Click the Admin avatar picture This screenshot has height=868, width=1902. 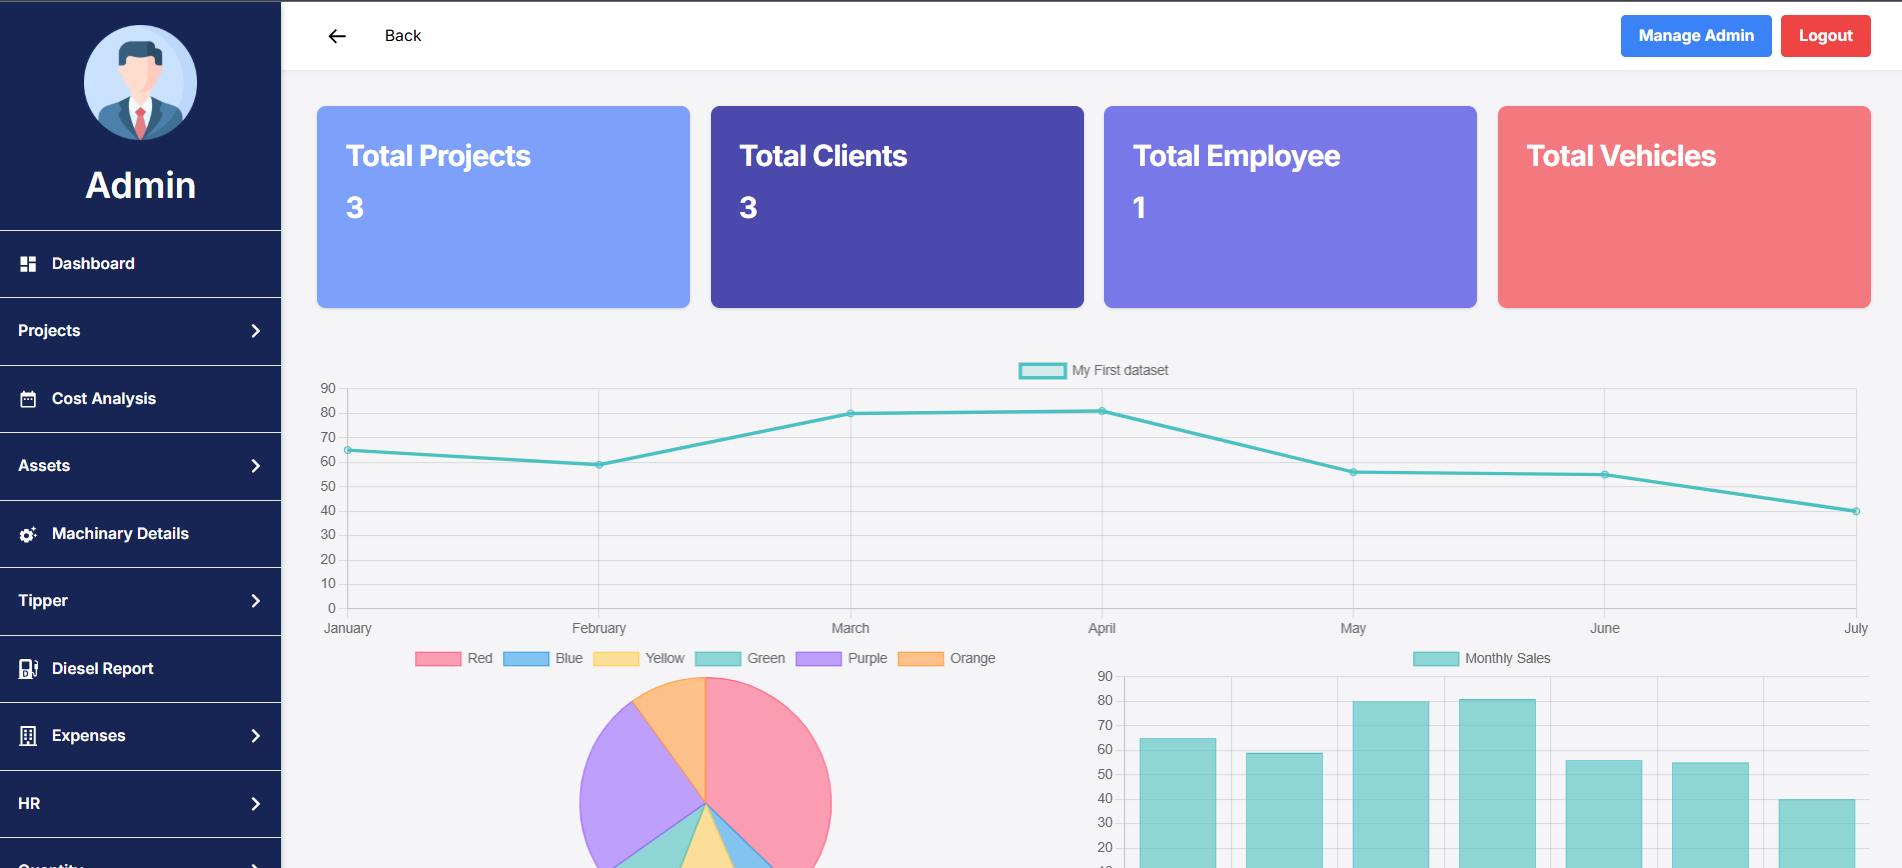pos(140,82)
